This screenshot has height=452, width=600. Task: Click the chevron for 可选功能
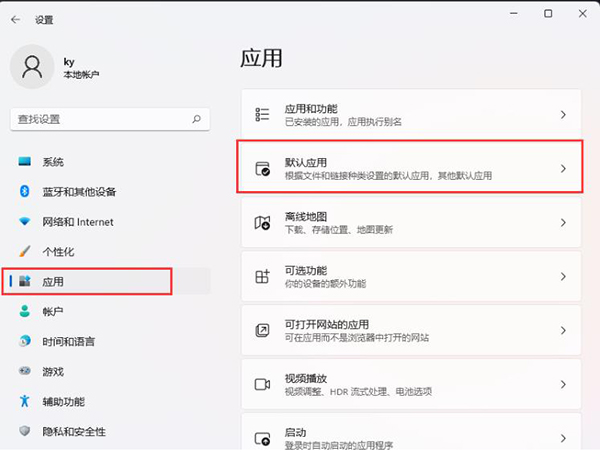pyautogui.click(x=563, y=276)
